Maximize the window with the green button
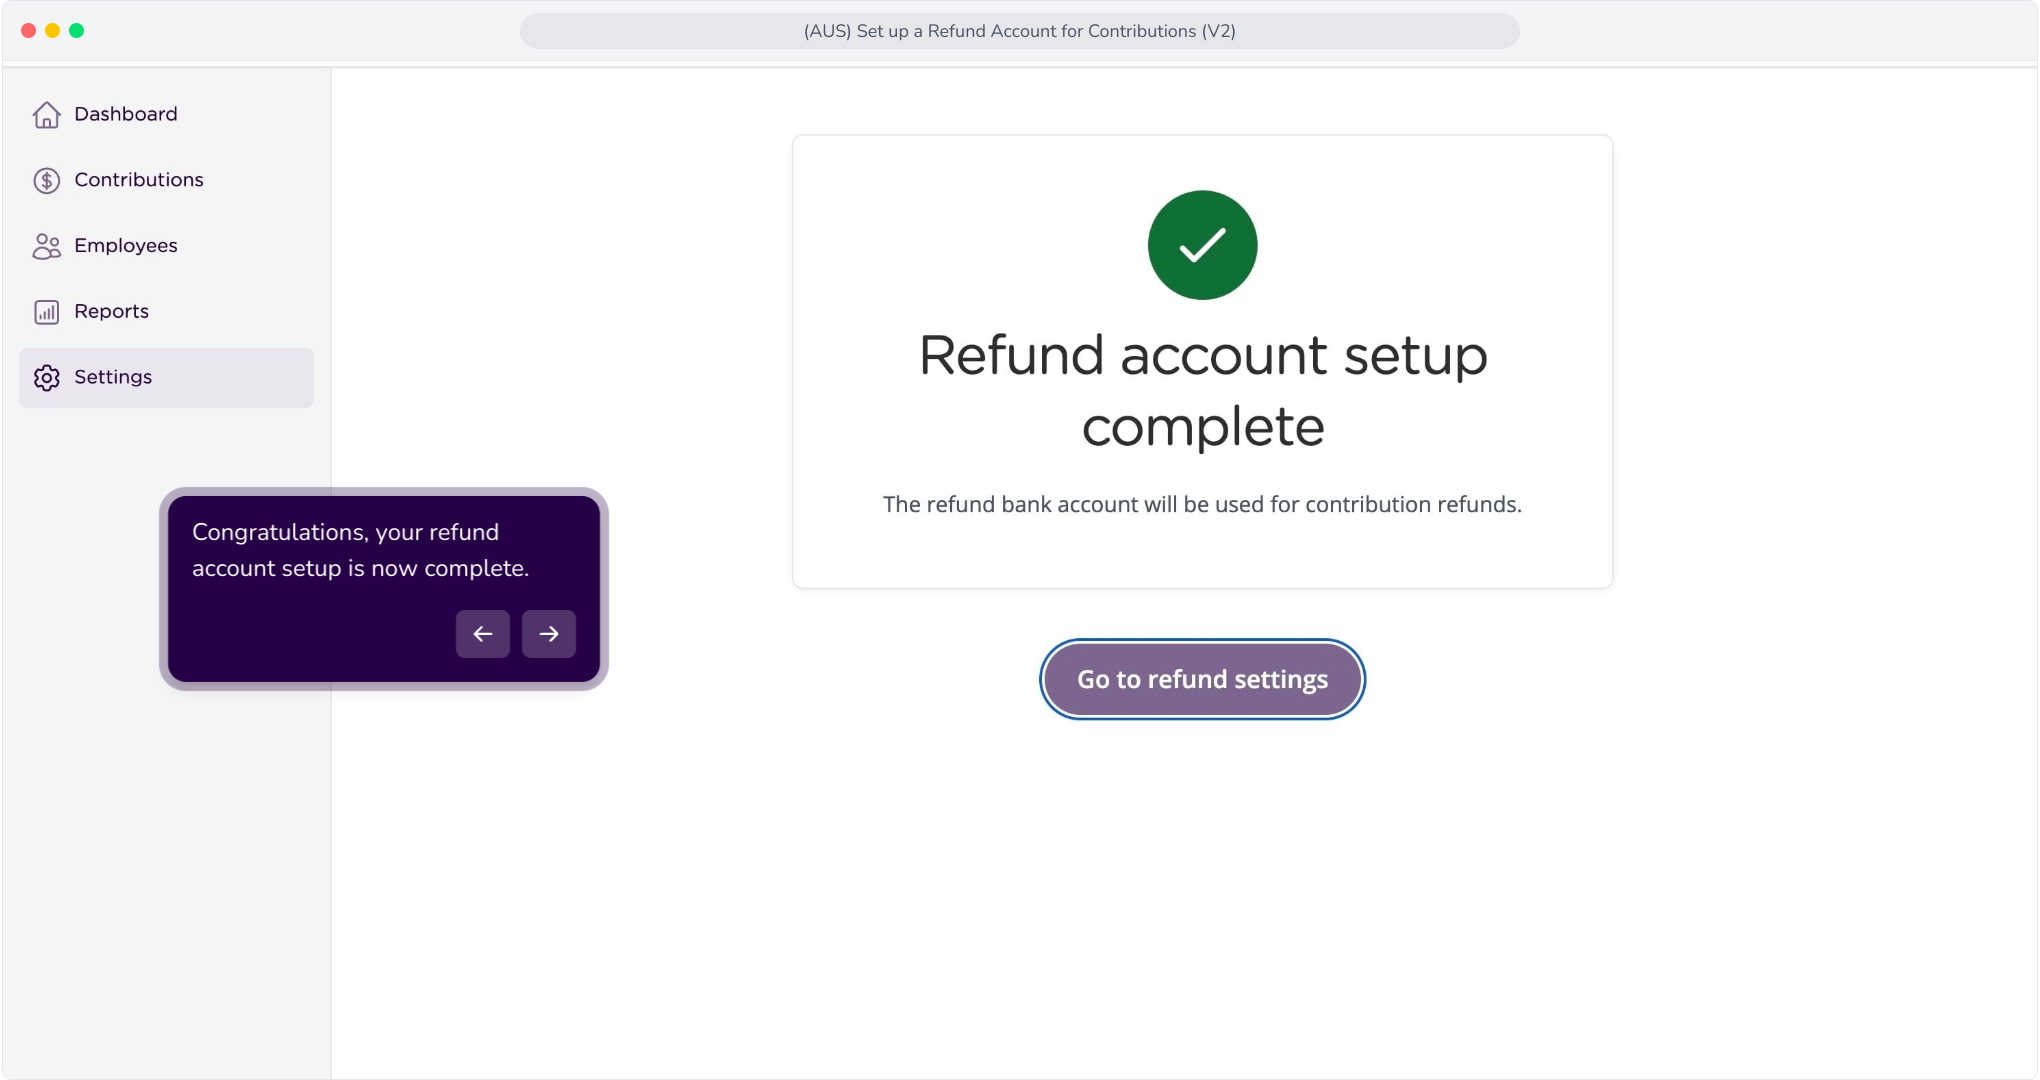 (x=76, y=31)
